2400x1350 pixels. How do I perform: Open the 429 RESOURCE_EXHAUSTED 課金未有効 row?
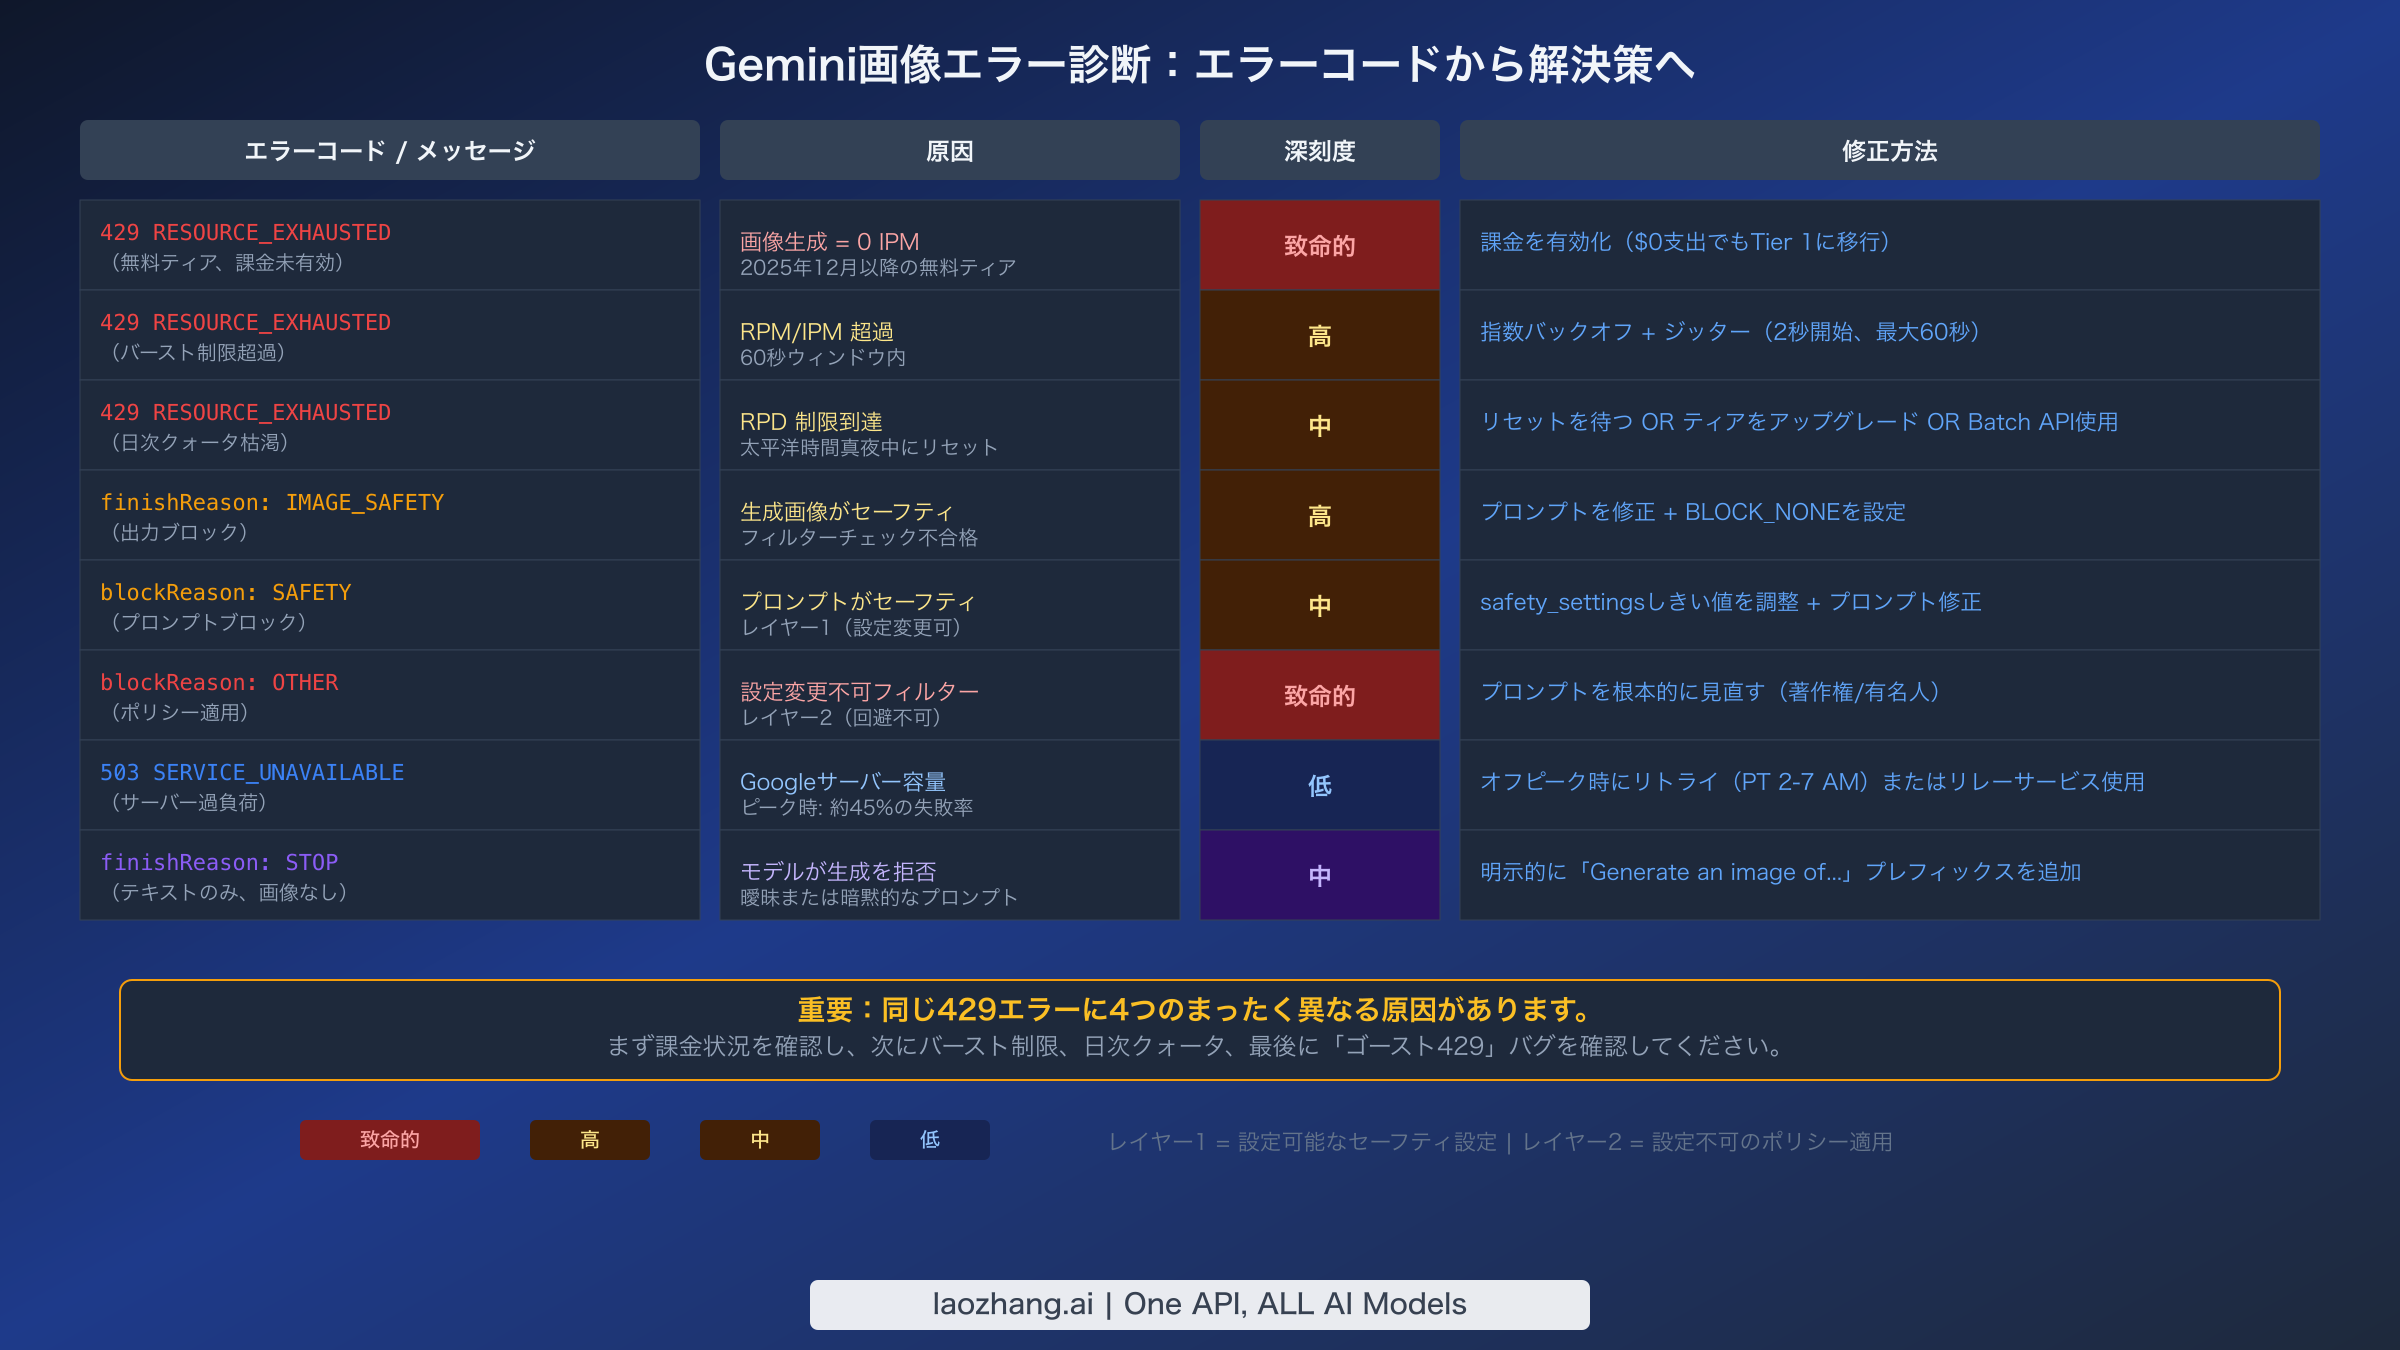390,245
